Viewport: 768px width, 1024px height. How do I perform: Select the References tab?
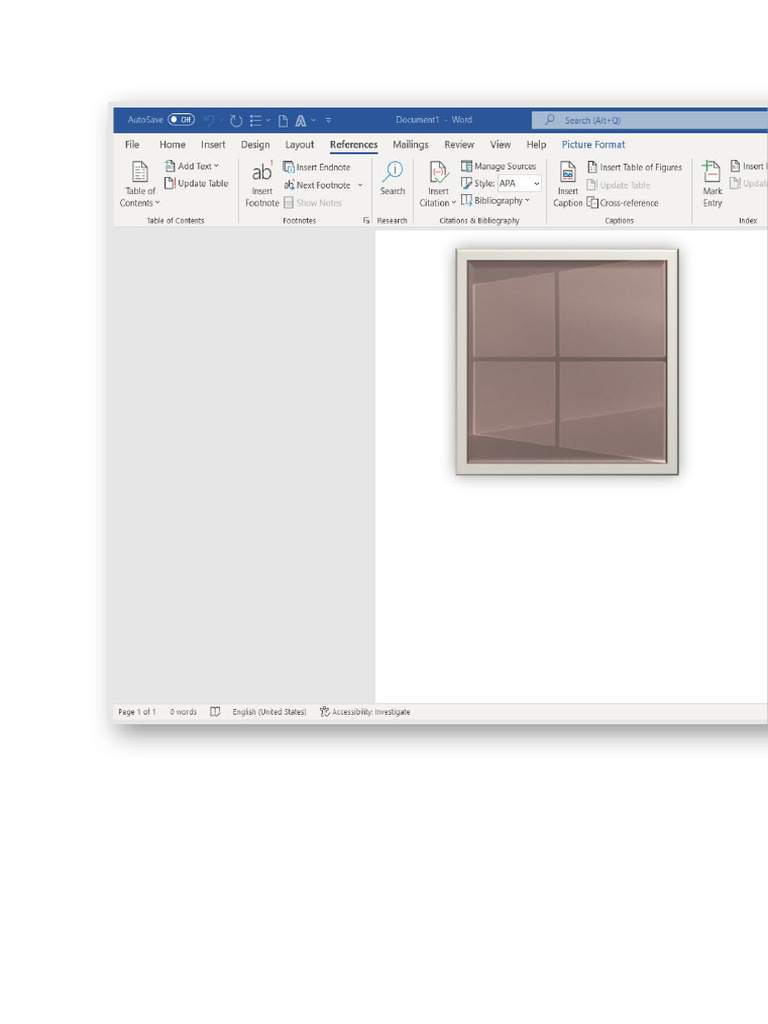pos(353,144)
